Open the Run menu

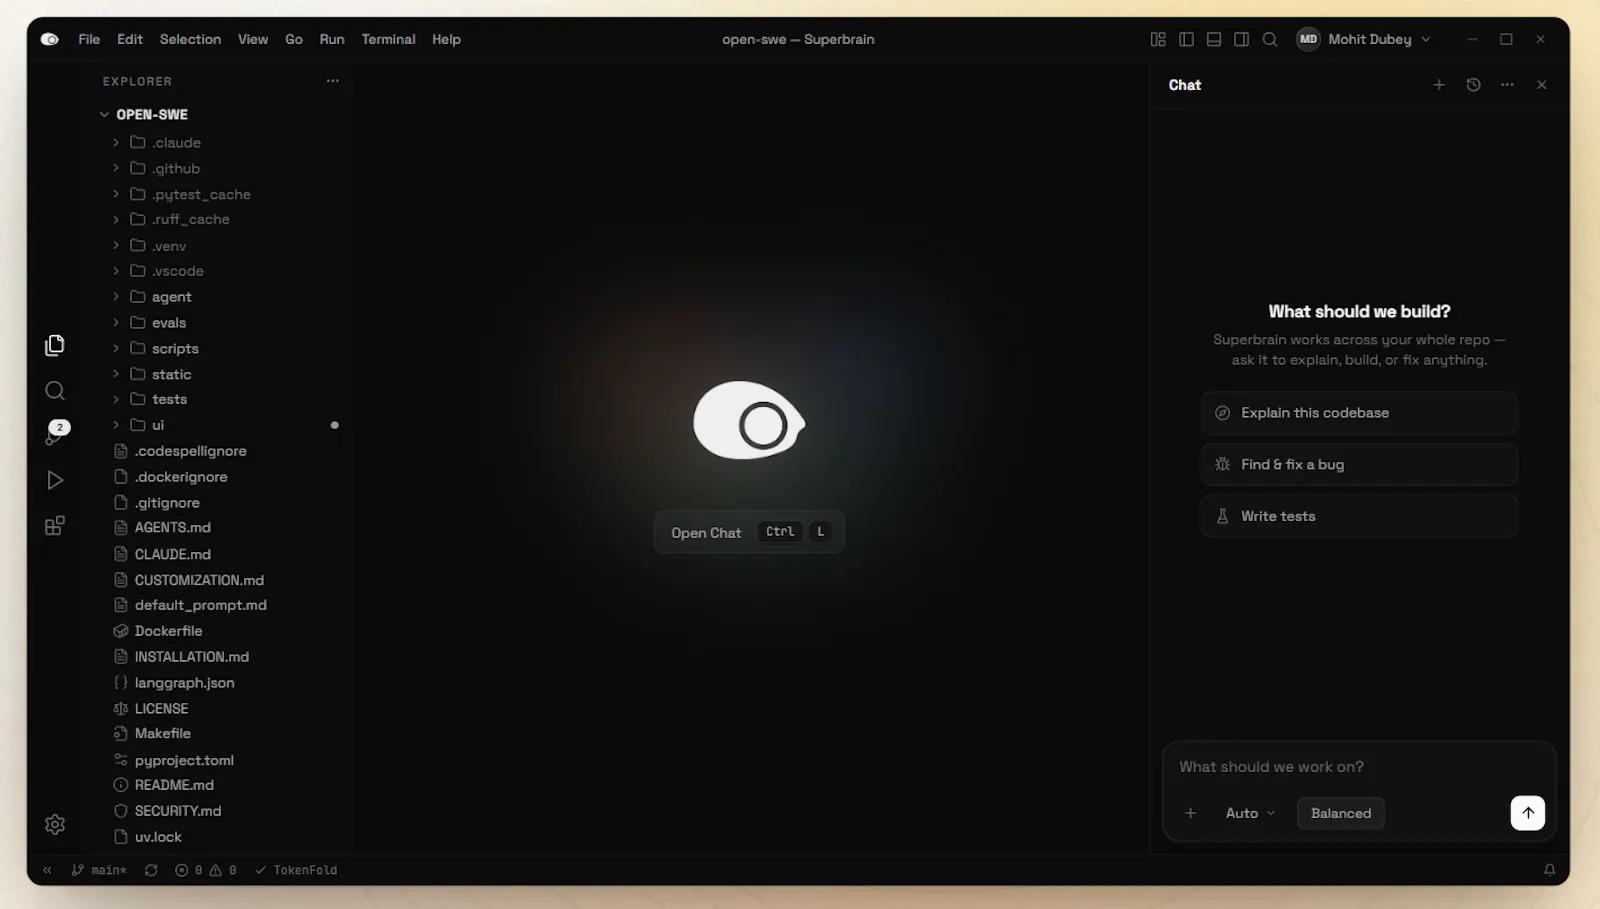click(332, 39)
